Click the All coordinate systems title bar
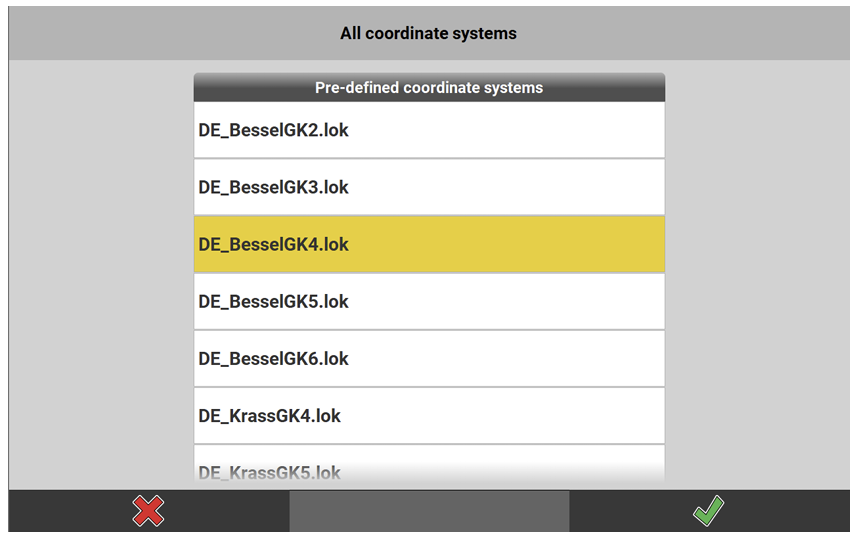The image size is (862, 546). (429, 34)
